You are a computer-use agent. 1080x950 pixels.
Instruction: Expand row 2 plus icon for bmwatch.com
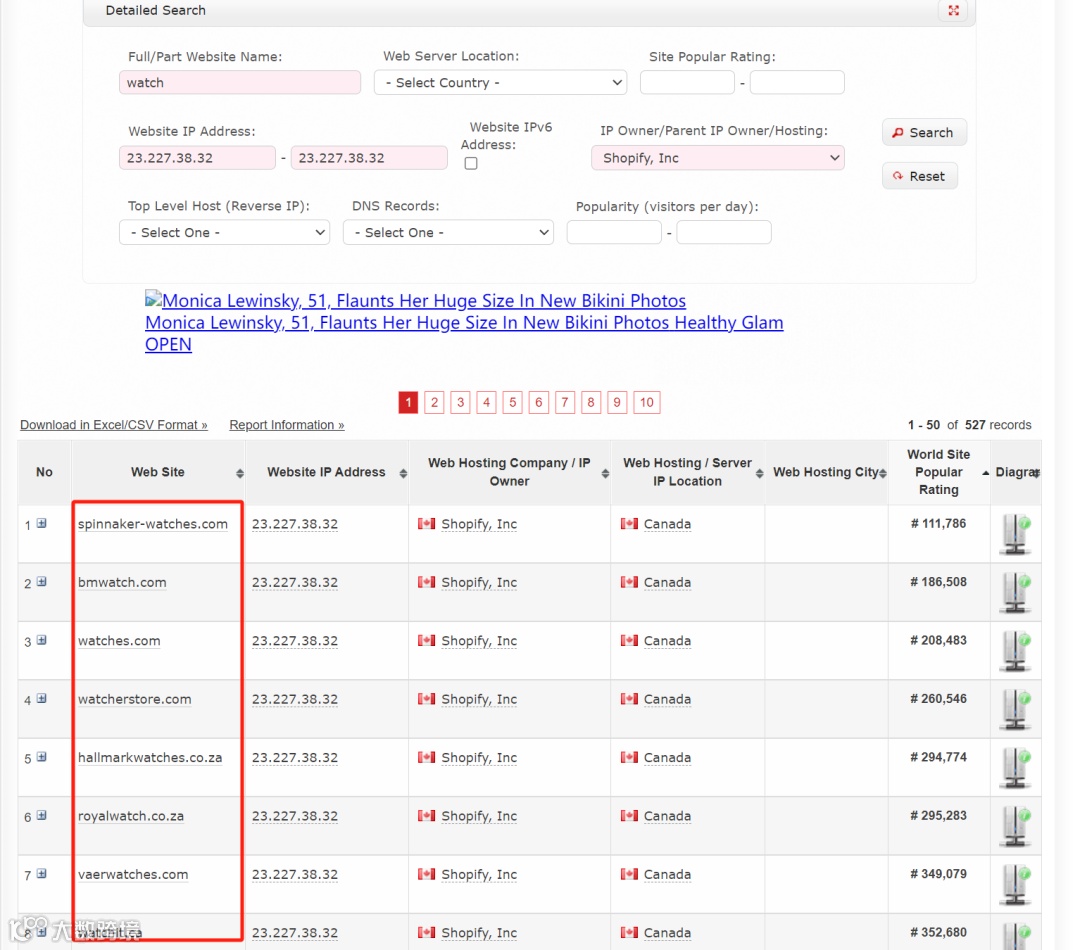tap(42, 582)
